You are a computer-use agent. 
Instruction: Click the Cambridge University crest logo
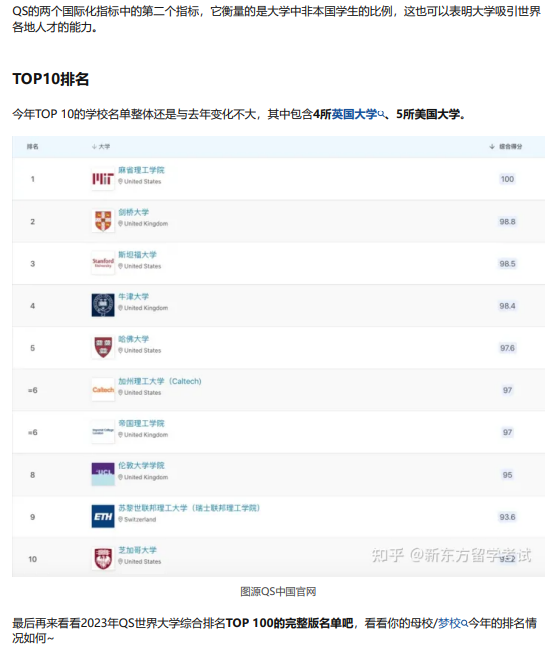click(x=103, y=221)
